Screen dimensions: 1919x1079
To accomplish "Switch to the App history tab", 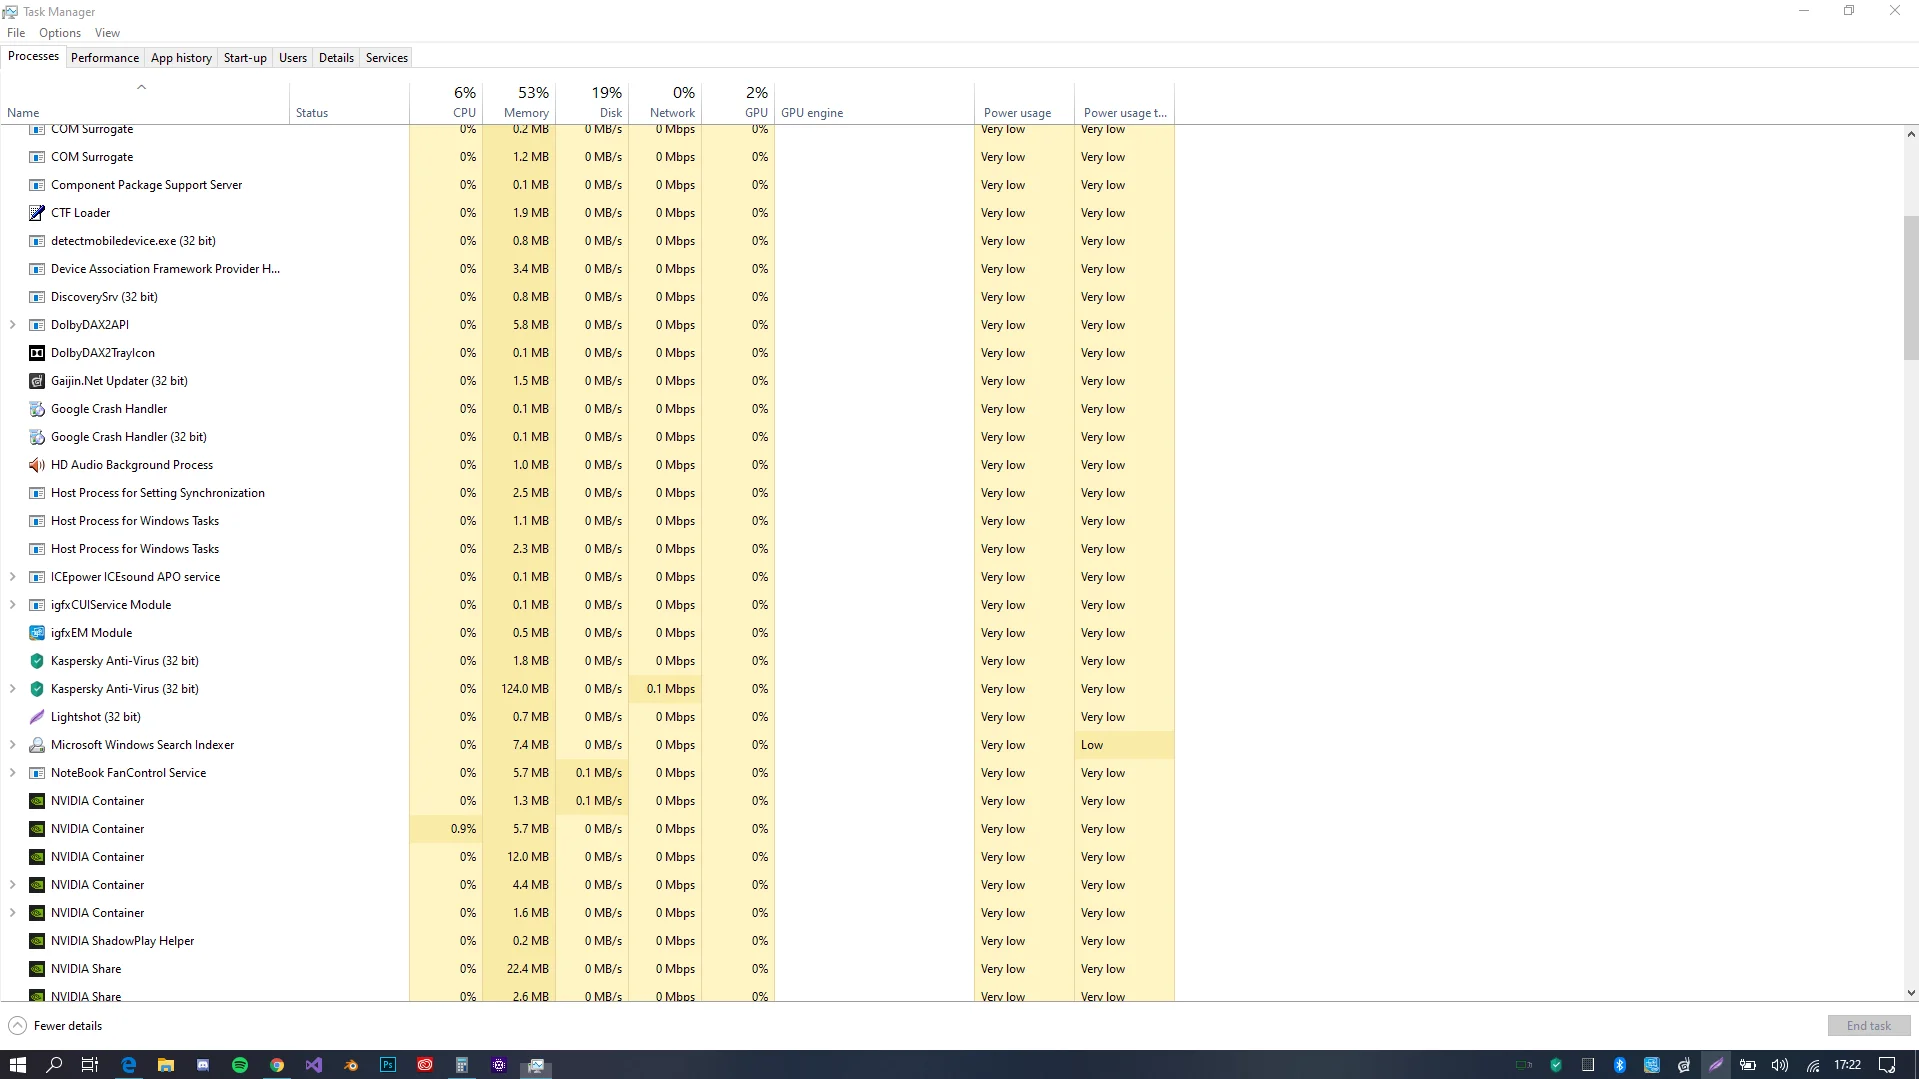I will (x=181, y=58).
